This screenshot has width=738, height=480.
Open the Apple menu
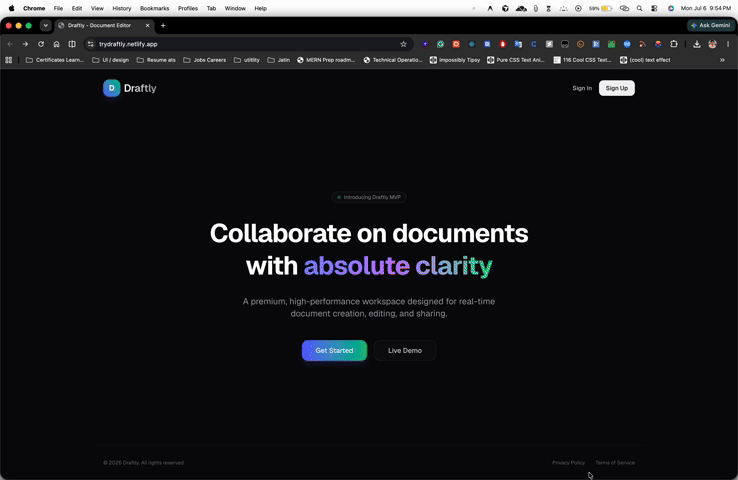coord(12,8)
